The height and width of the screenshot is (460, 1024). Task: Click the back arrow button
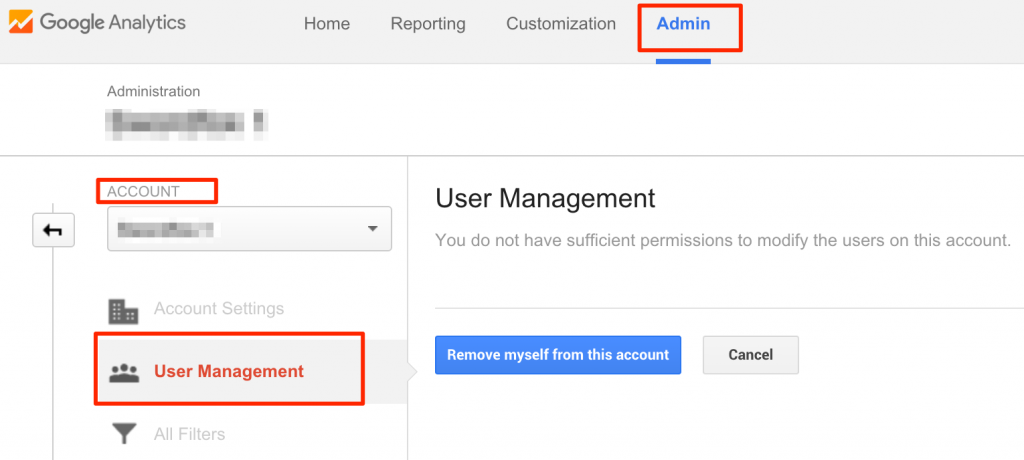54,230
